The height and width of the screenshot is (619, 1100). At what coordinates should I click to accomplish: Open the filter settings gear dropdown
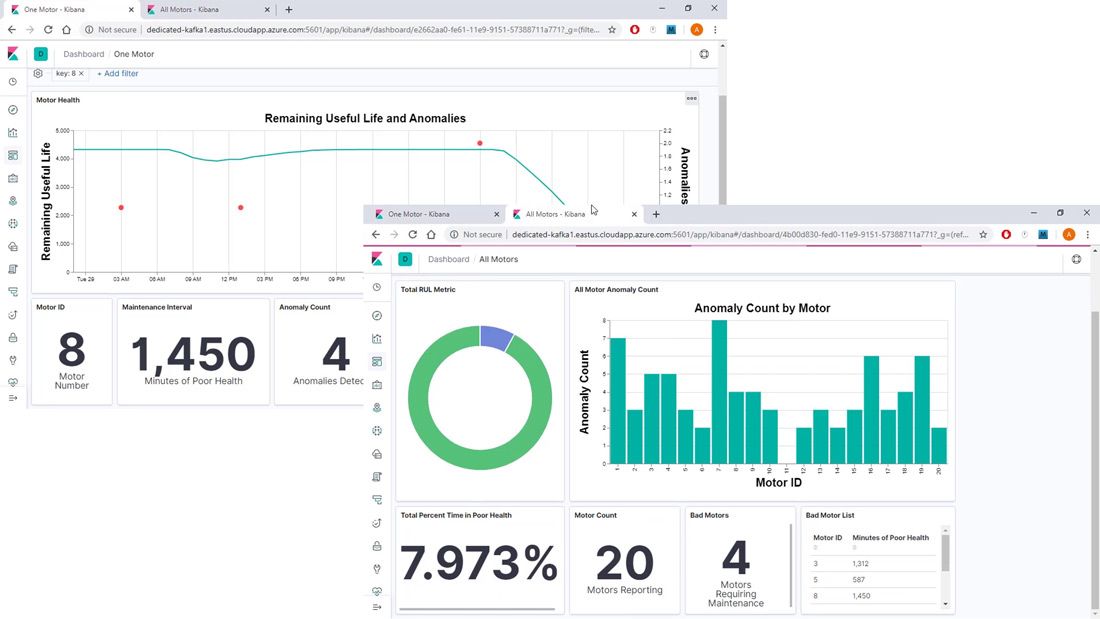point(38,73)
